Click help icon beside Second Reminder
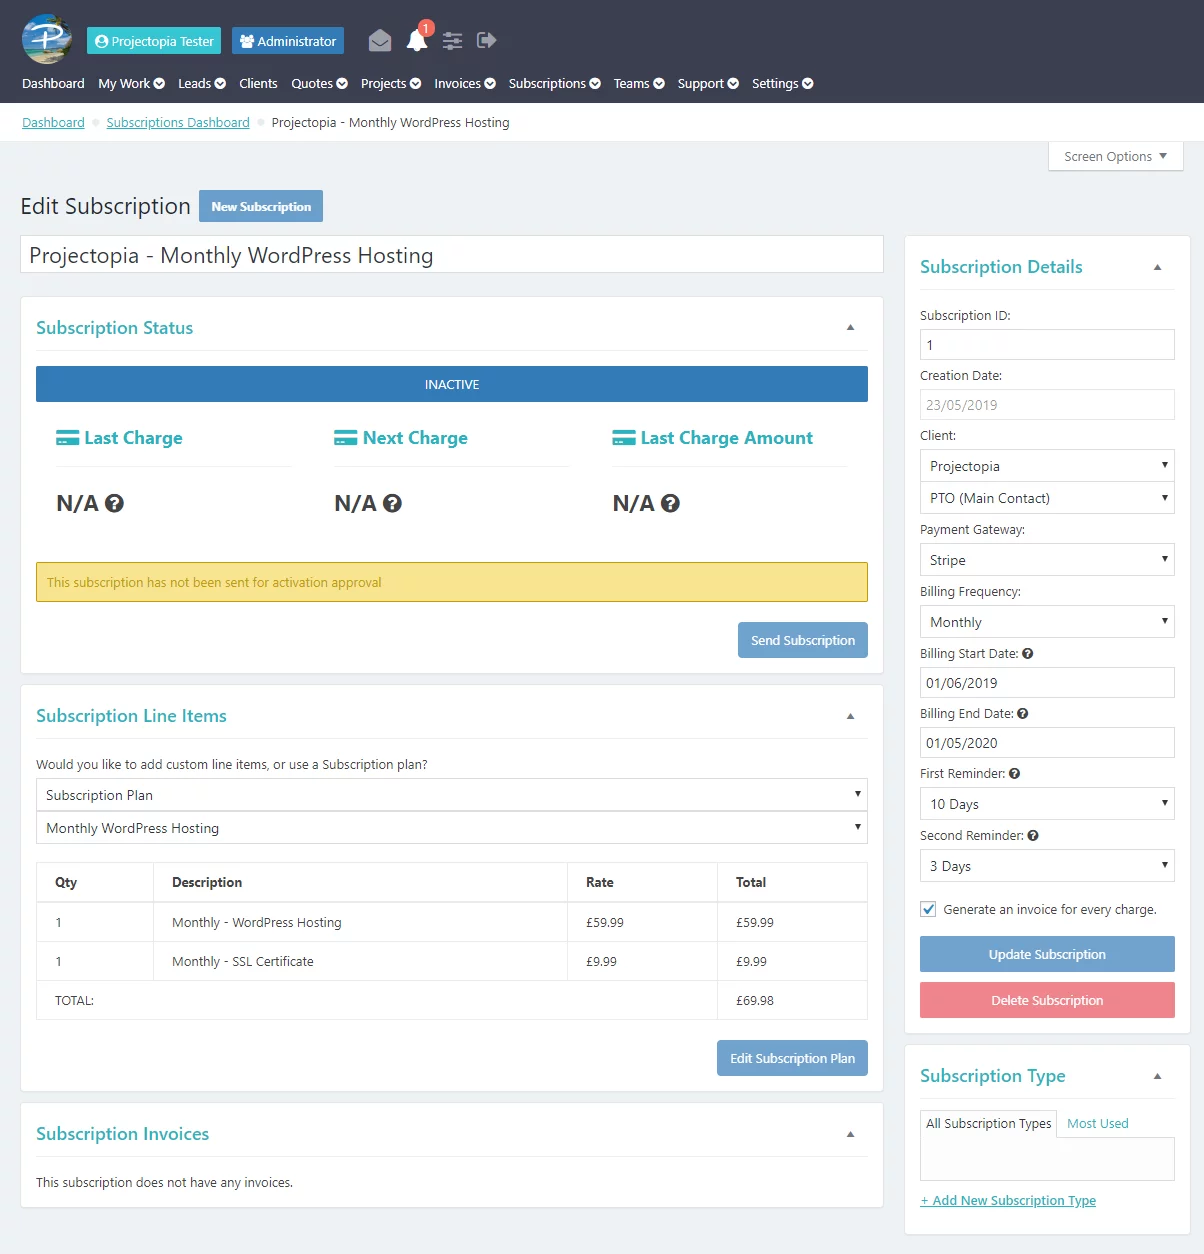The height and width of the screenshot is (1254, 1204). [1033, 836]
